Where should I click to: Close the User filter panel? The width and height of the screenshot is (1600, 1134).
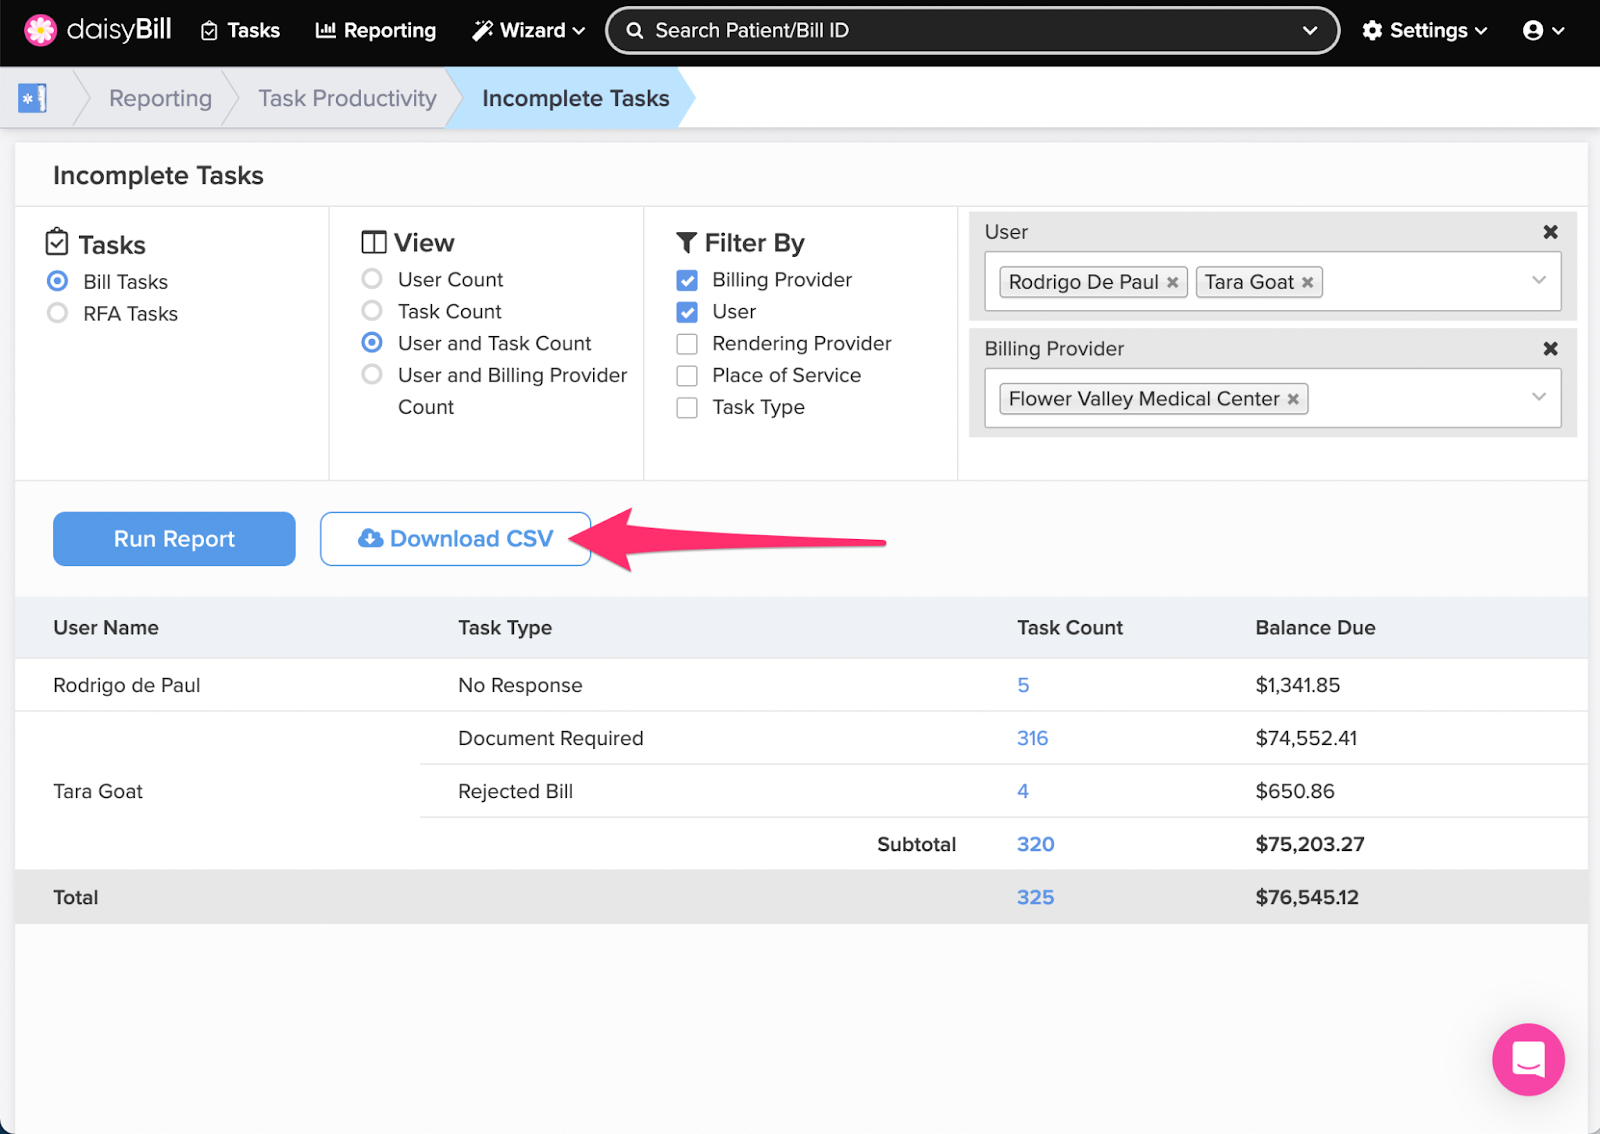[1550, 232]
